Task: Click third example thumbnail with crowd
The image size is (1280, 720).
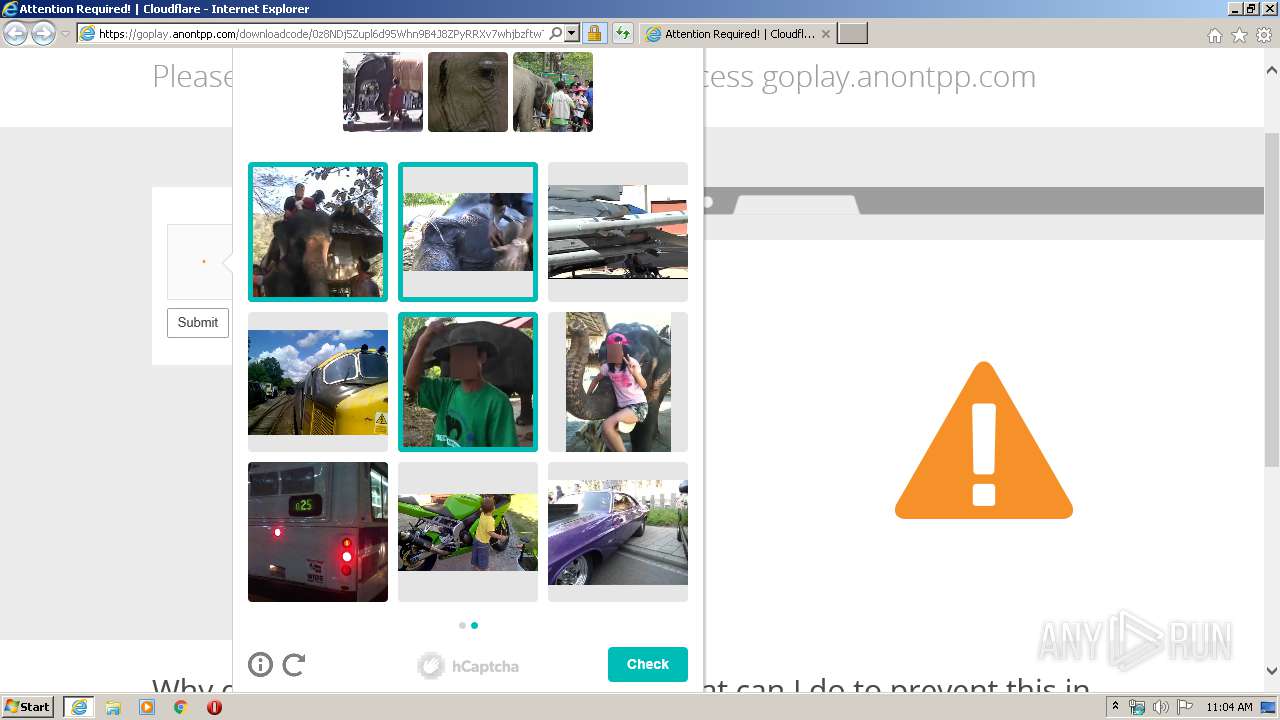Action: [x=553, y=92]
